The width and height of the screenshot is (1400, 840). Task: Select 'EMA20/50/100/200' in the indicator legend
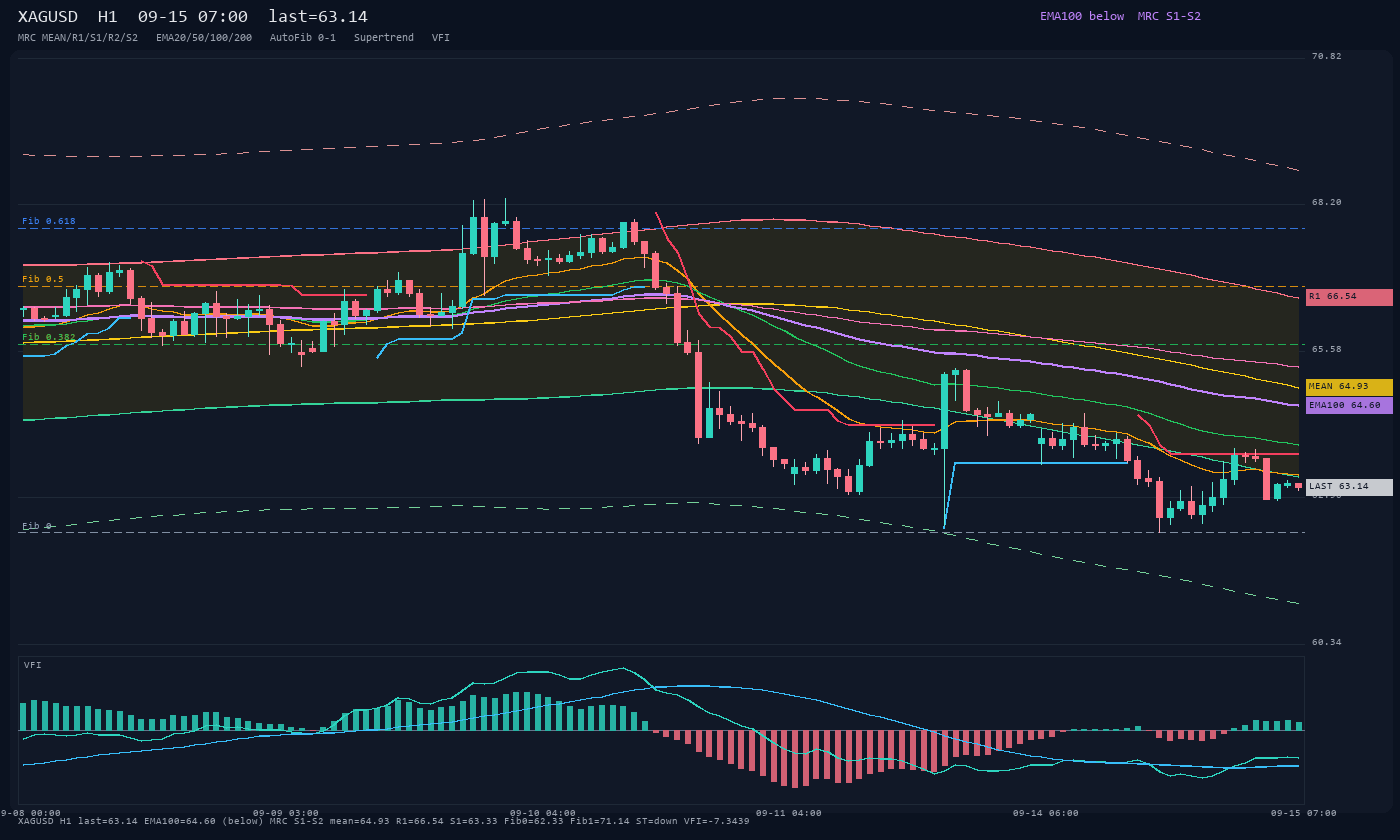coord(204,38)
